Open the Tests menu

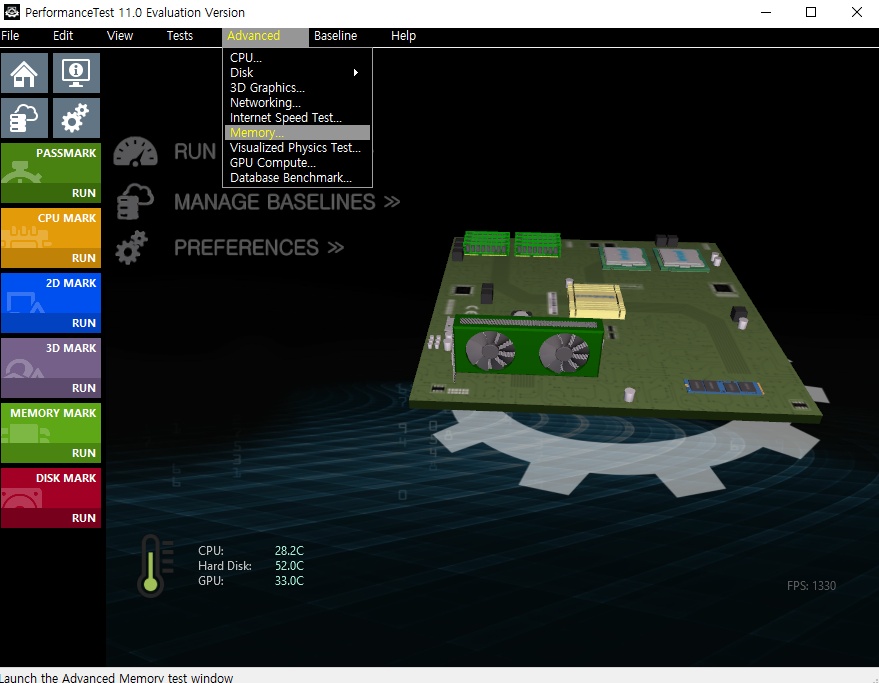point(179,36)
